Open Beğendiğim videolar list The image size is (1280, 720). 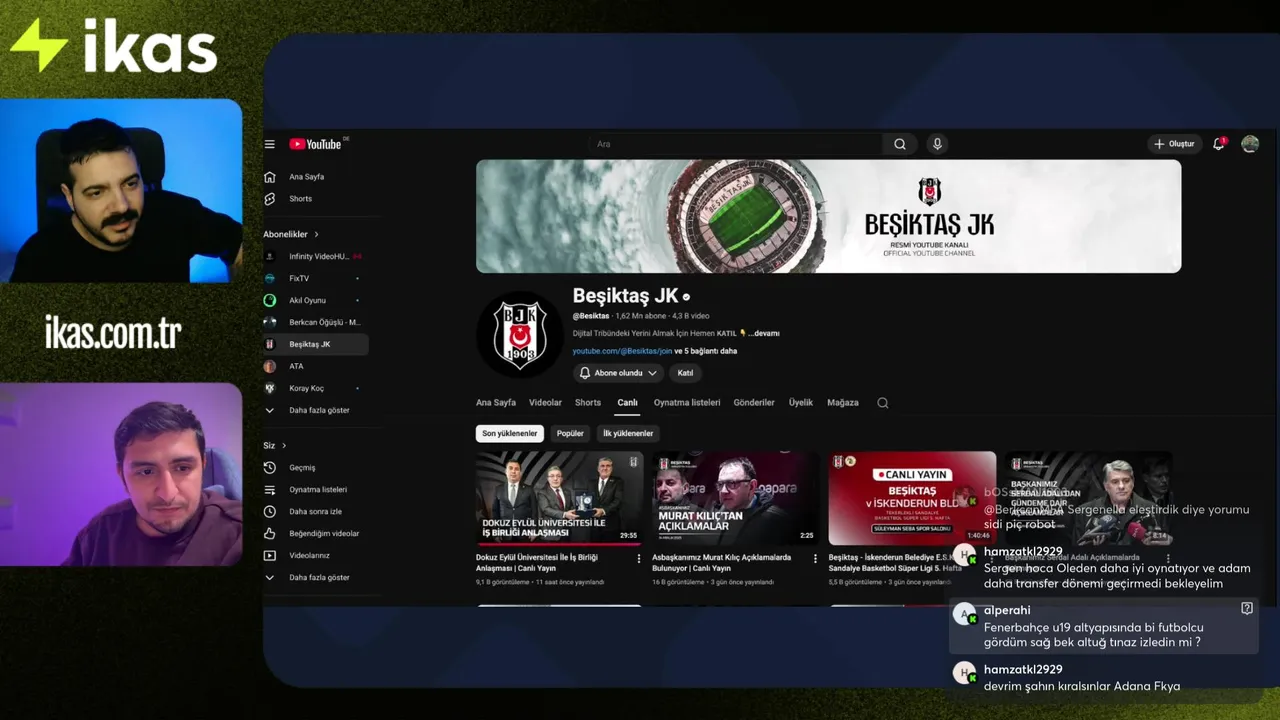(x=315, y=533)
